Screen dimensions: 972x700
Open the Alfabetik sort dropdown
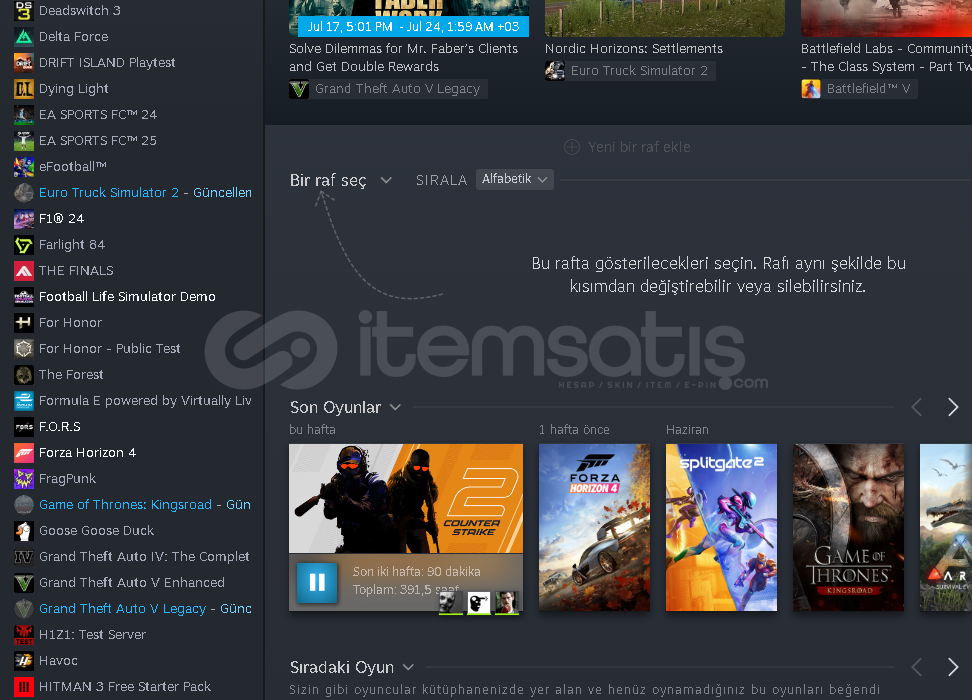tap(515, 179)
